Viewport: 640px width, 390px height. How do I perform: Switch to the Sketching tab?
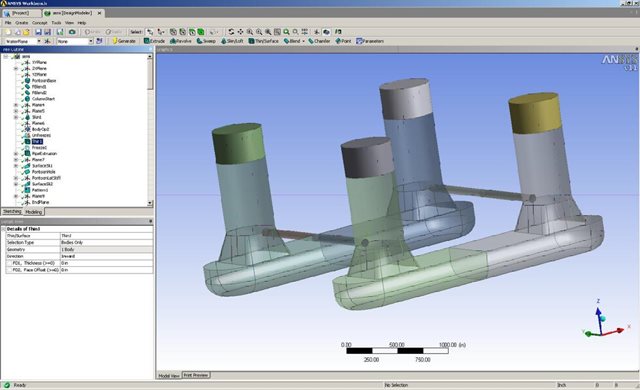[x=12, y=211]
